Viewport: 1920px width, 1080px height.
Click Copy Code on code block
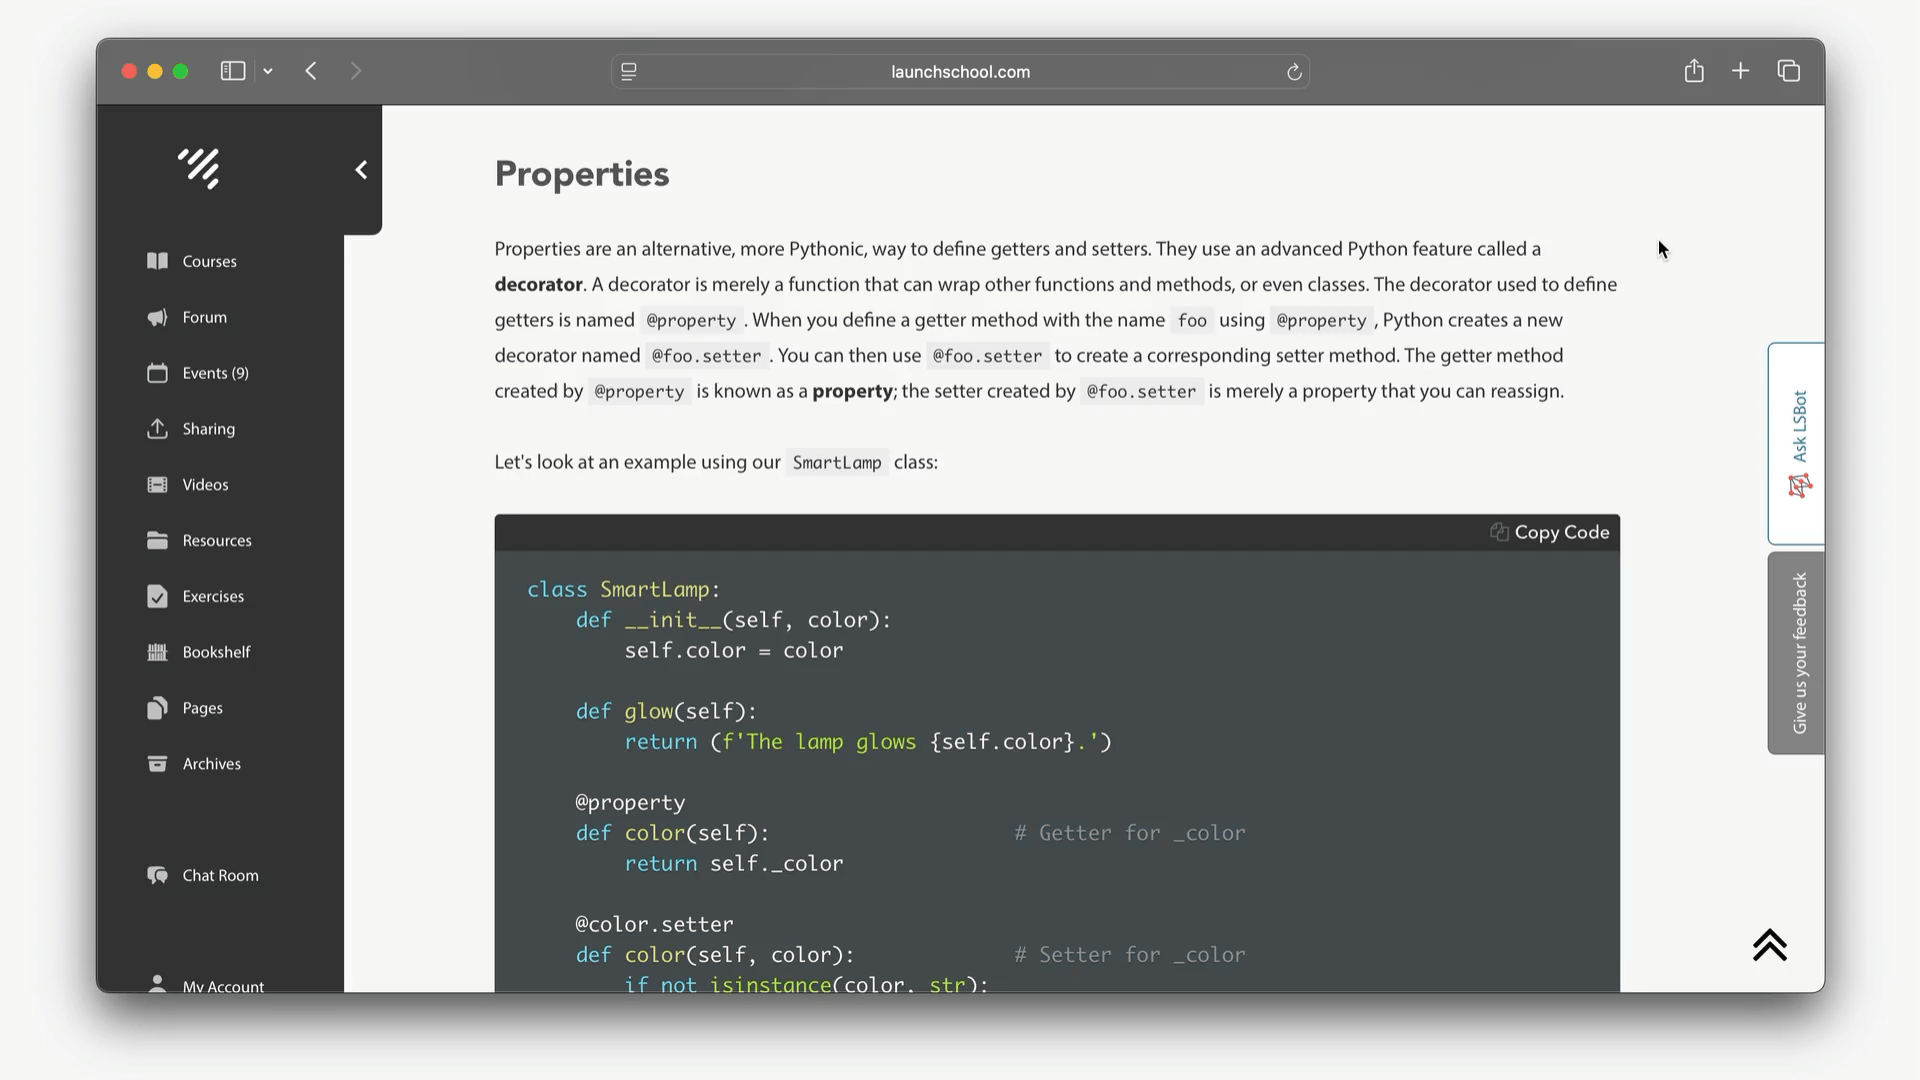1550,533
